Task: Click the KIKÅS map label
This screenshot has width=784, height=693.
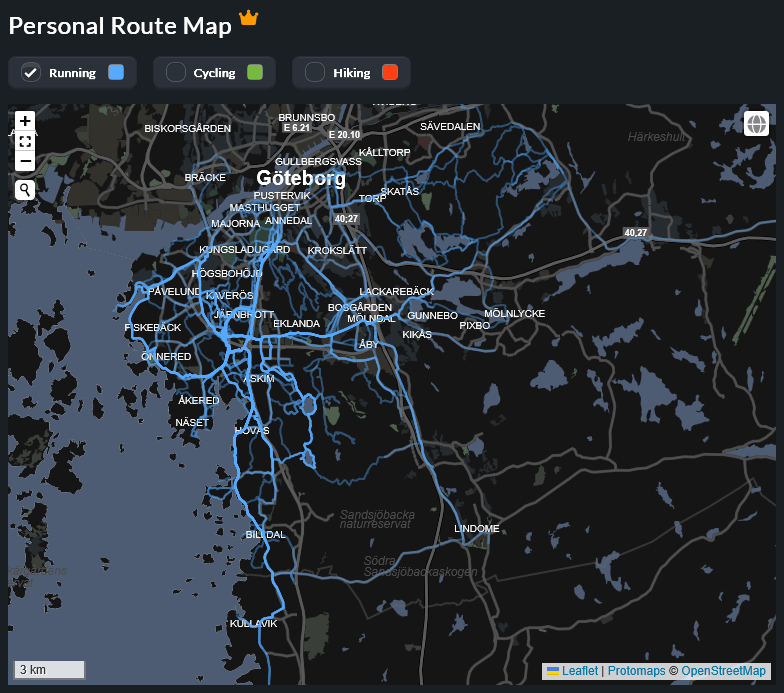Action: pyautogui.click(x=417, y=334)
